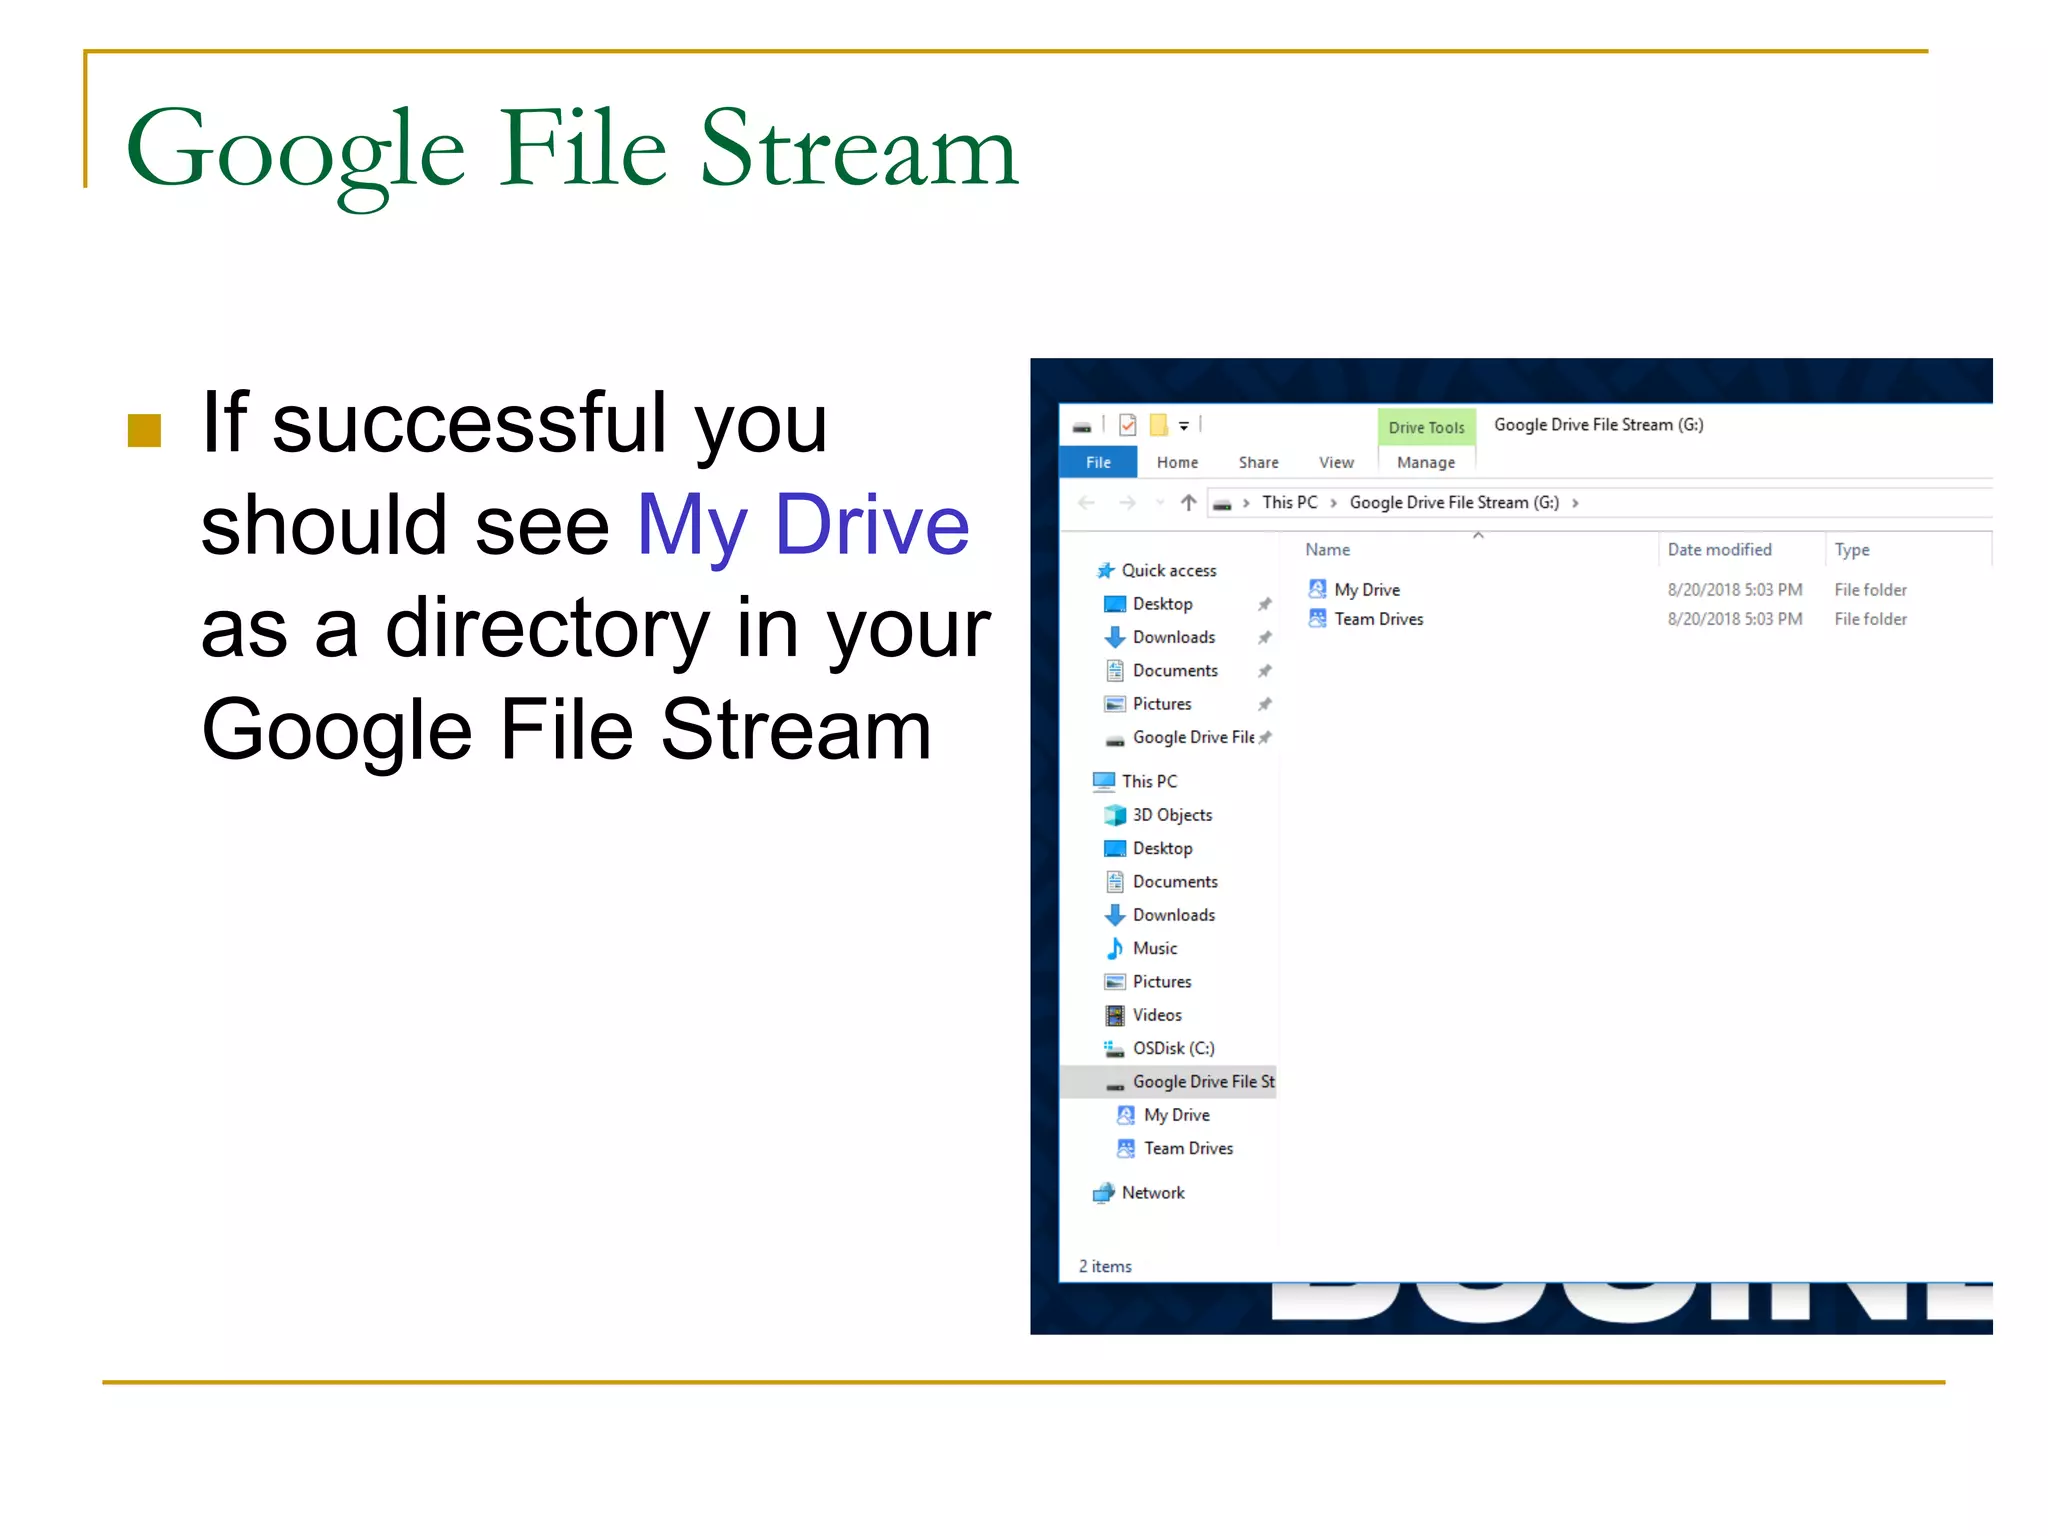This screenshot has height=1536, width=2048.
Task: Open Pictures under This PC
Action: tap(1162, 982)
